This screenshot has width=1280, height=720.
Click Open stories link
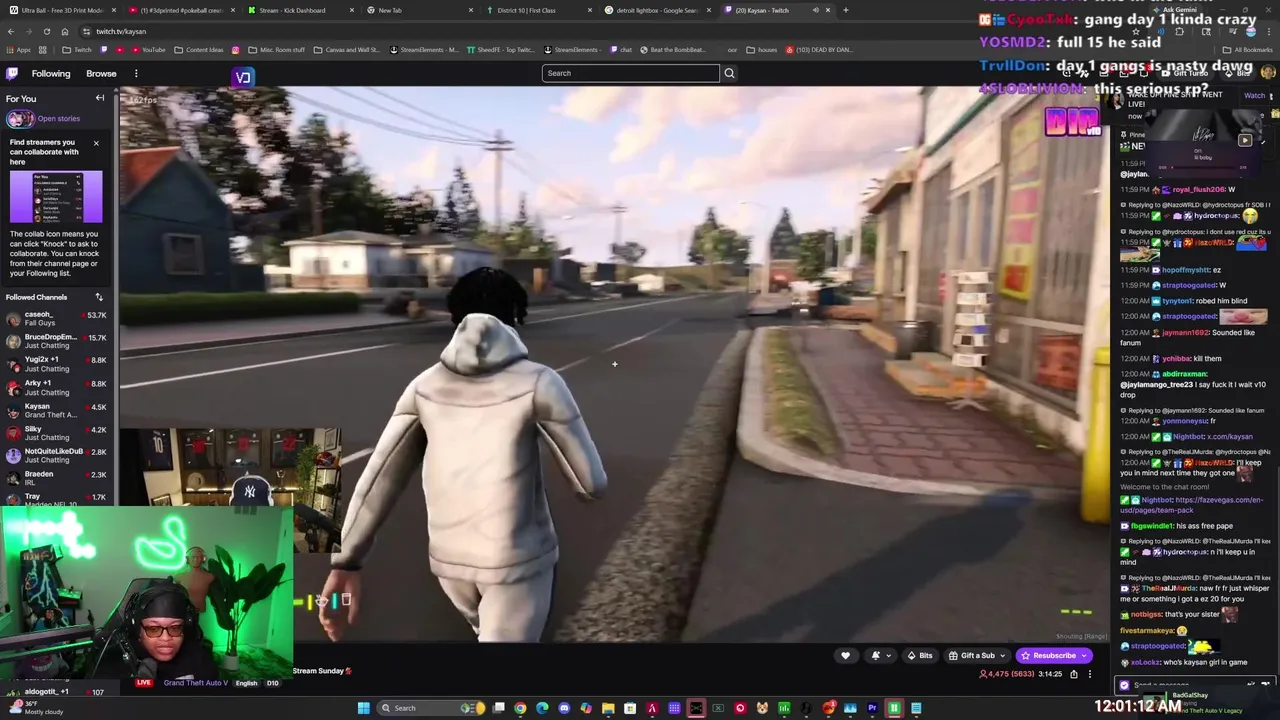(x=59, y=118)
